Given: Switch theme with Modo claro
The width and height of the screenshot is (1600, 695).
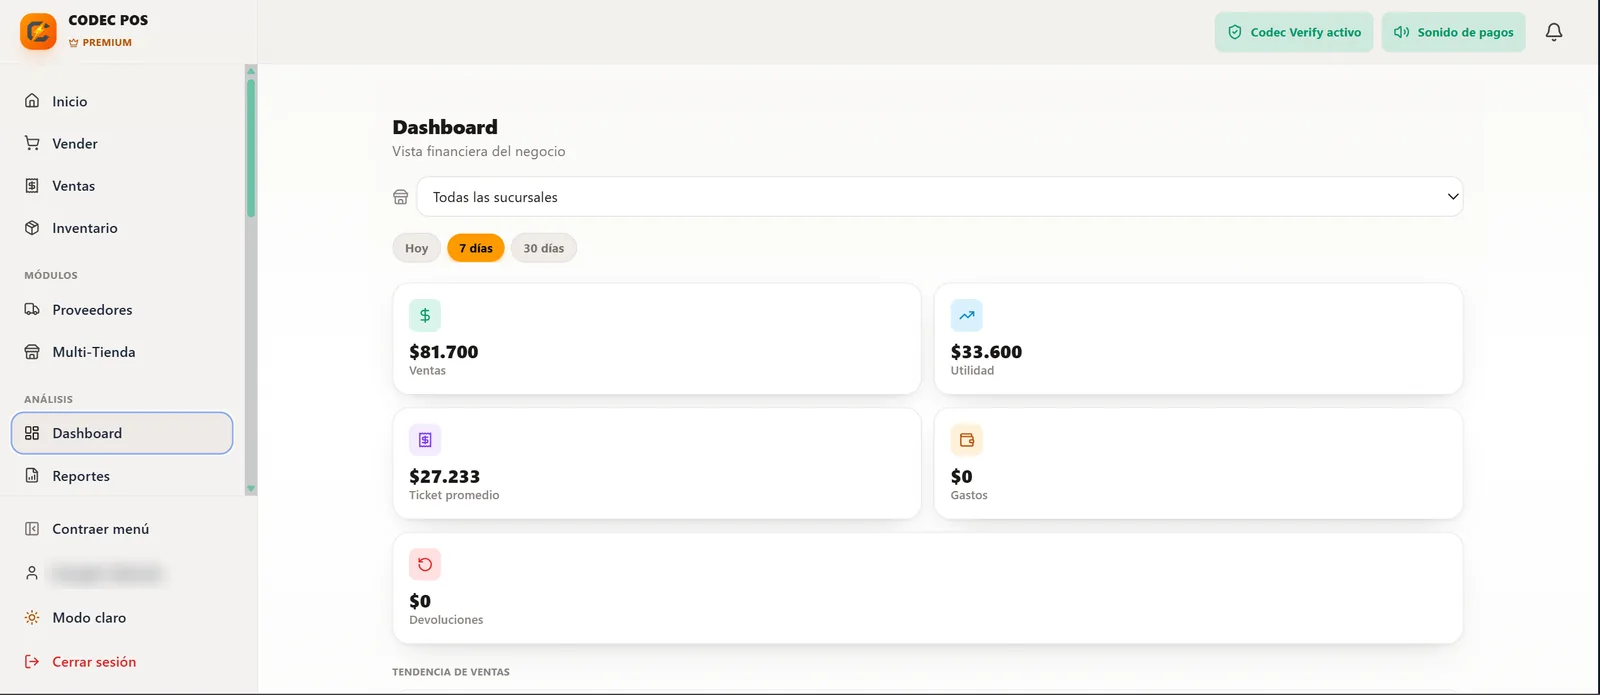Looking at the screenshot, I should (122, 618).
